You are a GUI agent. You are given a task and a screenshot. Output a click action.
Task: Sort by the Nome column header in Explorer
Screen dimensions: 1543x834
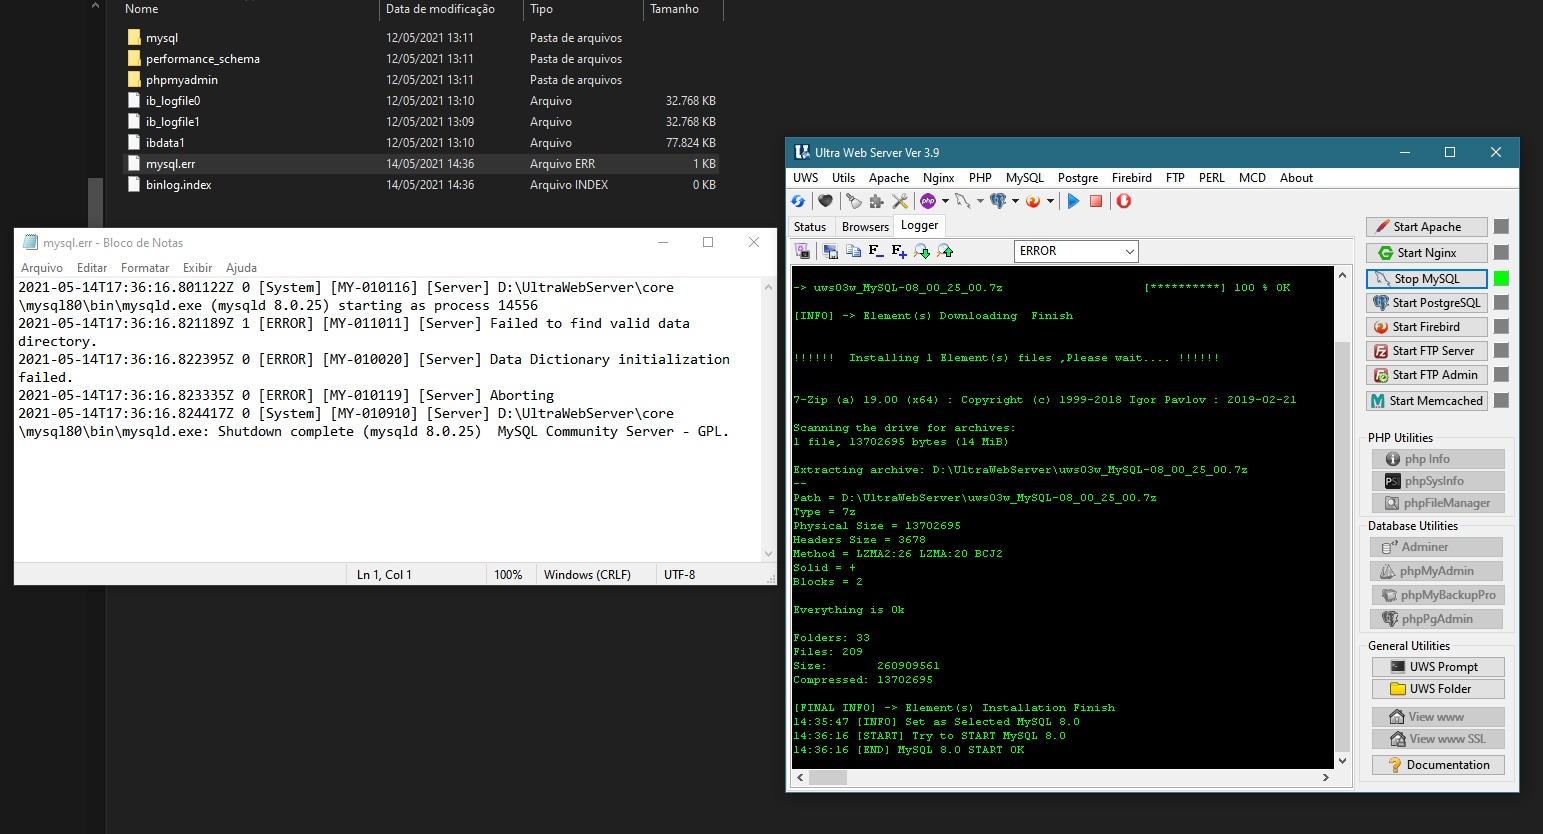(x=141, y=9)
